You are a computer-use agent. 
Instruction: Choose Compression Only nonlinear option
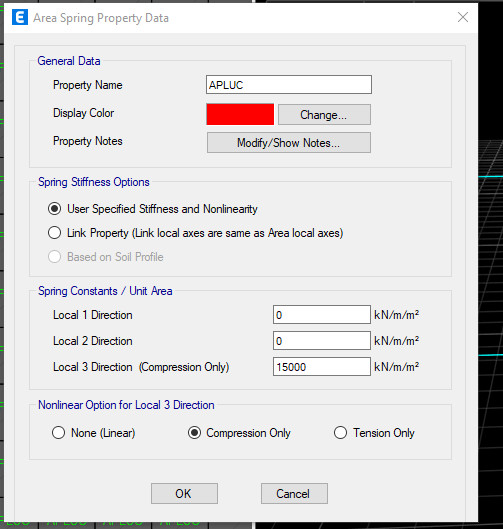194,433
